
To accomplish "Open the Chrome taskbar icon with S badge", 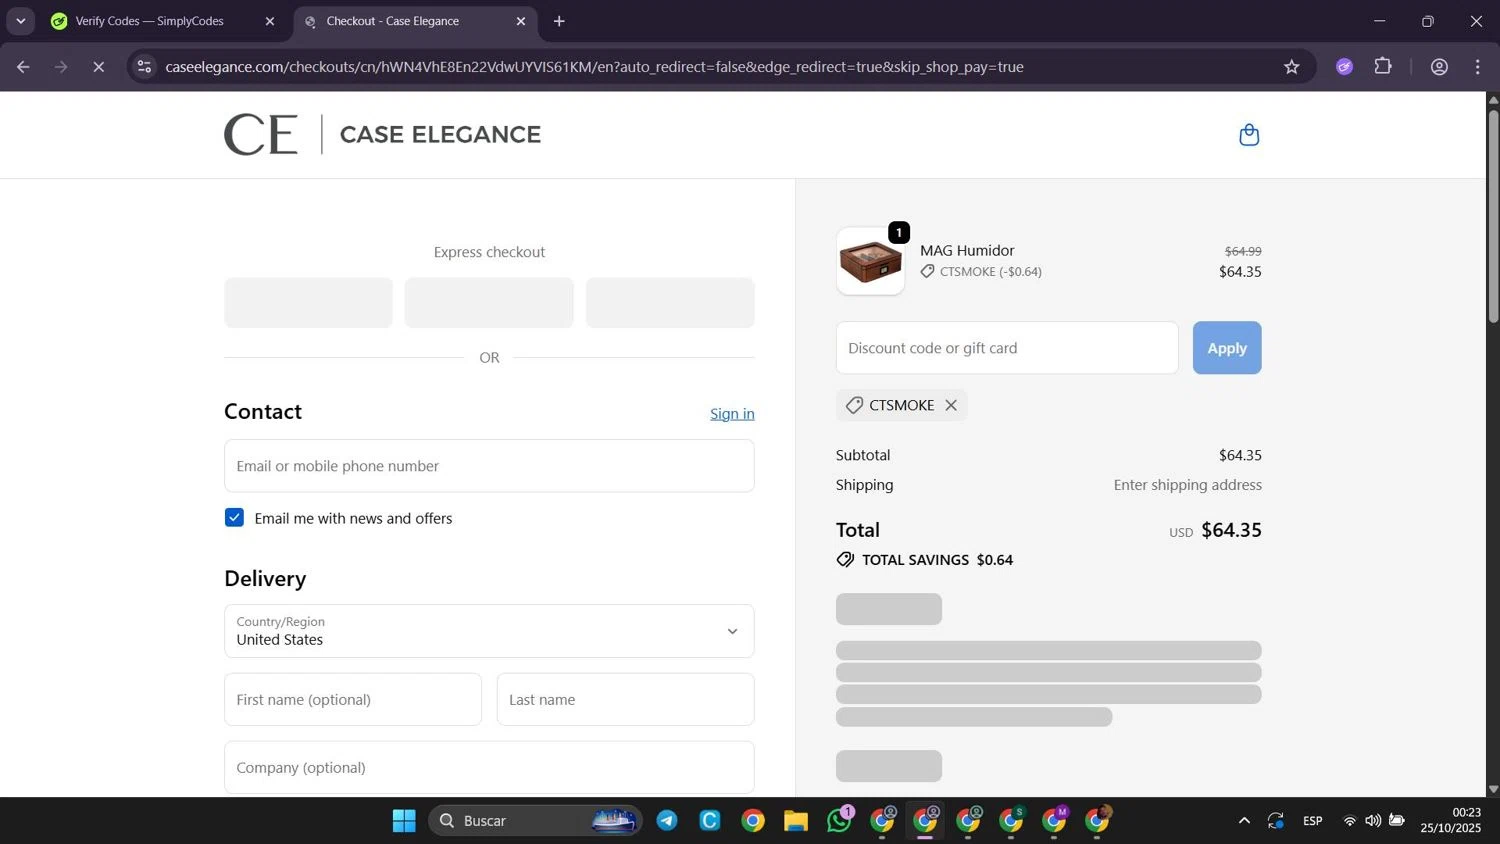I will click(1012, 820).
